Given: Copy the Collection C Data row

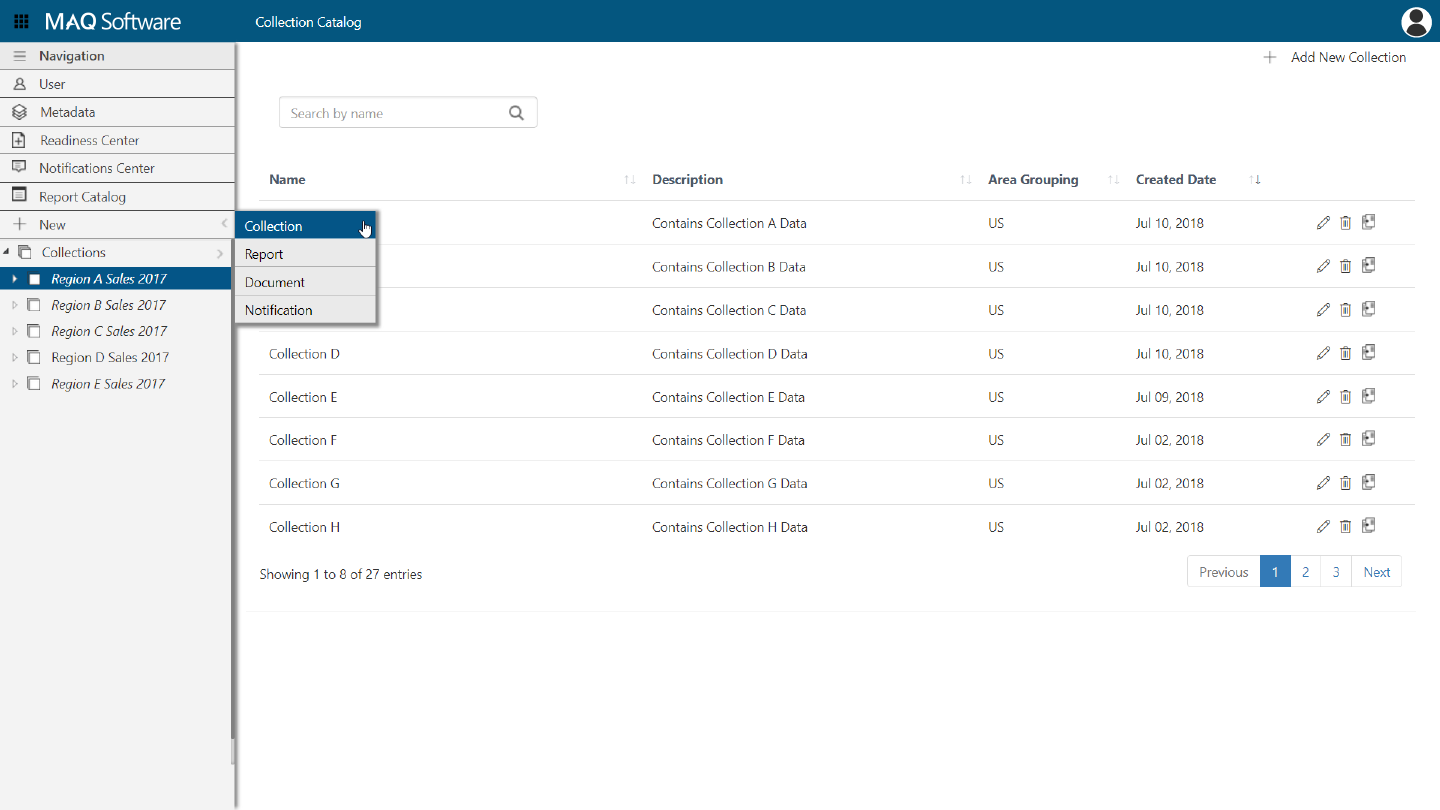Looking at the screenshot, I should click(x=1368, y=309).
